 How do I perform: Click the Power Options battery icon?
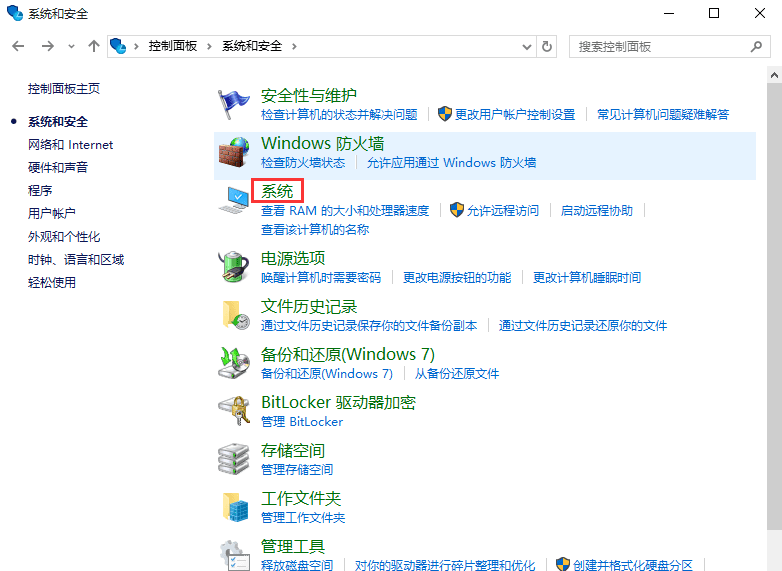coord(233,267)
